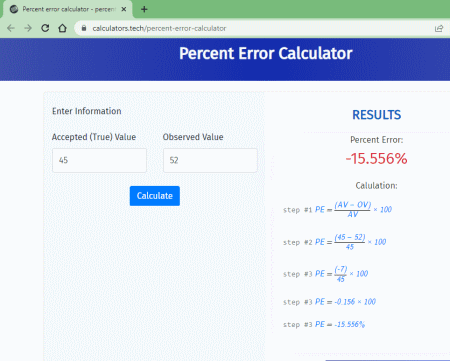Click the Enter Information label
The height and width of the screenshot is (361, 450).
click(x=87, y=111)
